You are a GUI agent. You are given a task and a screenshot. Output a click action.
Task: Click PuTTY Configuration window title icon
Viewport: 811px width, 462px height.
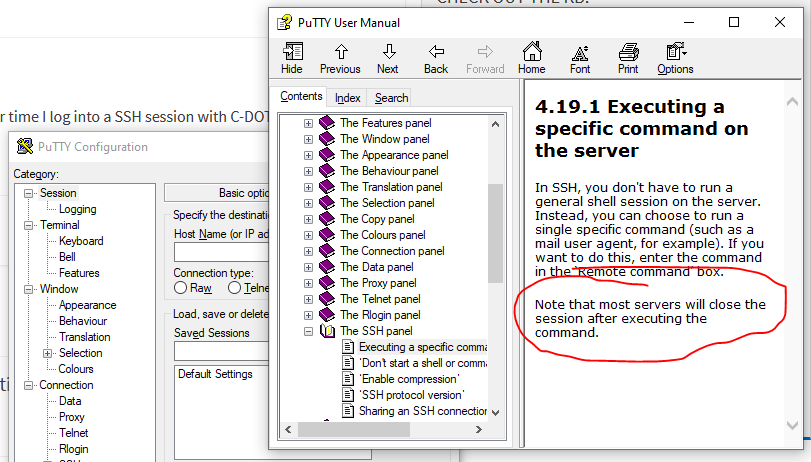pyautogui.click(x=25, y=146)
